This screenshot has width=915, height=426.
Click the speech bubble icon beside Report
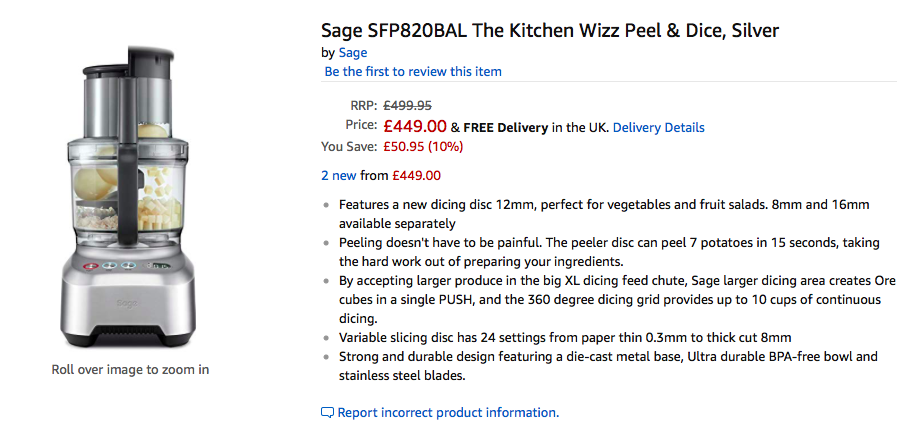(327, 412)
